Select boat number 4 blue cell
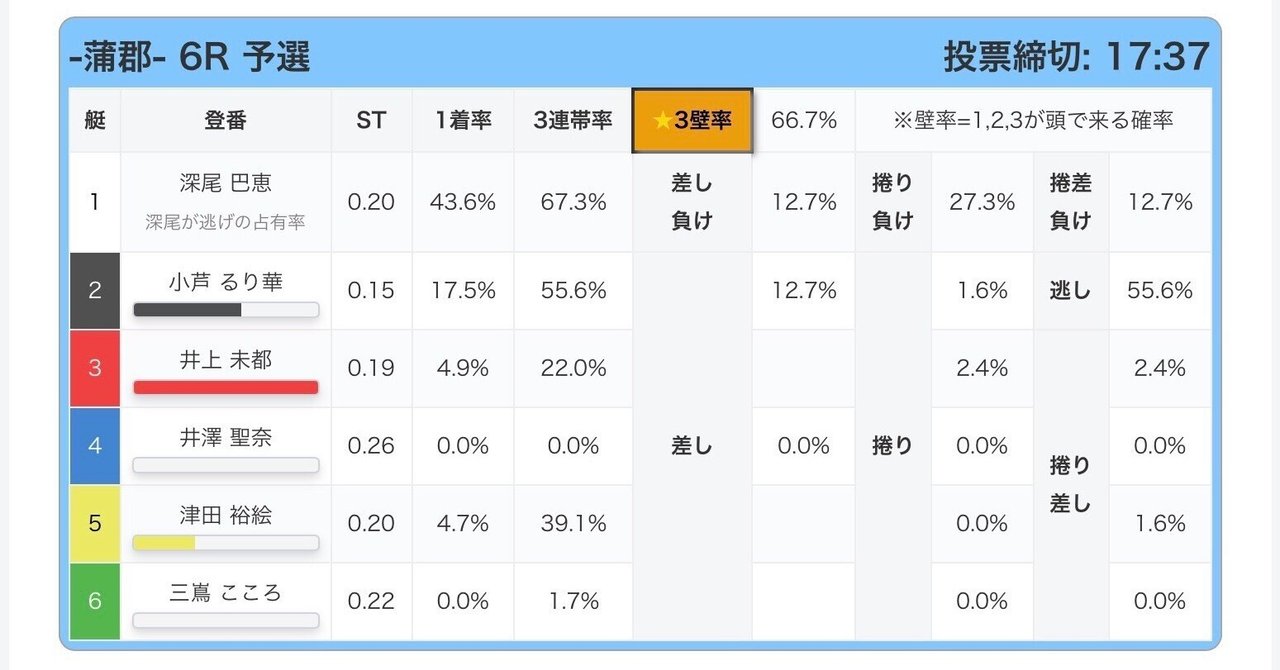 pyautogui.click(x=95, y=446)
